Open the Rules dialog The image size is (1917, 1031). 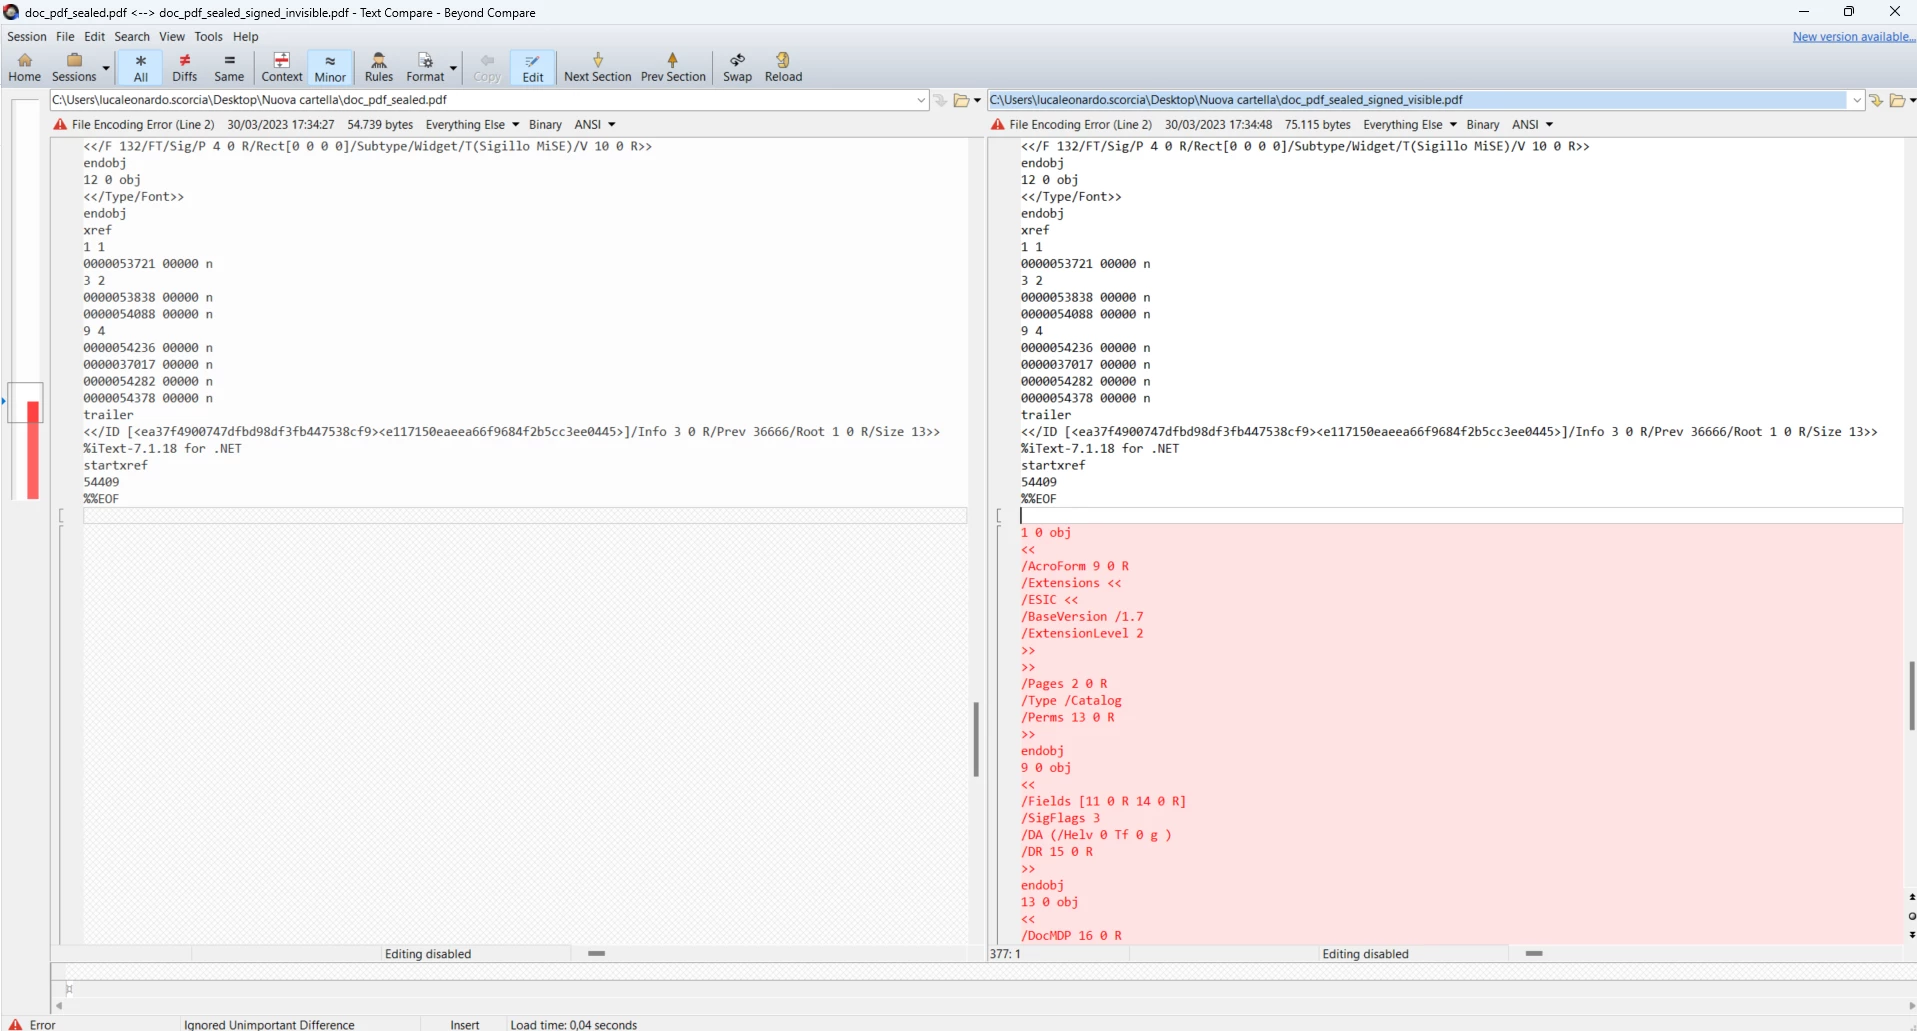pos(379,67)
